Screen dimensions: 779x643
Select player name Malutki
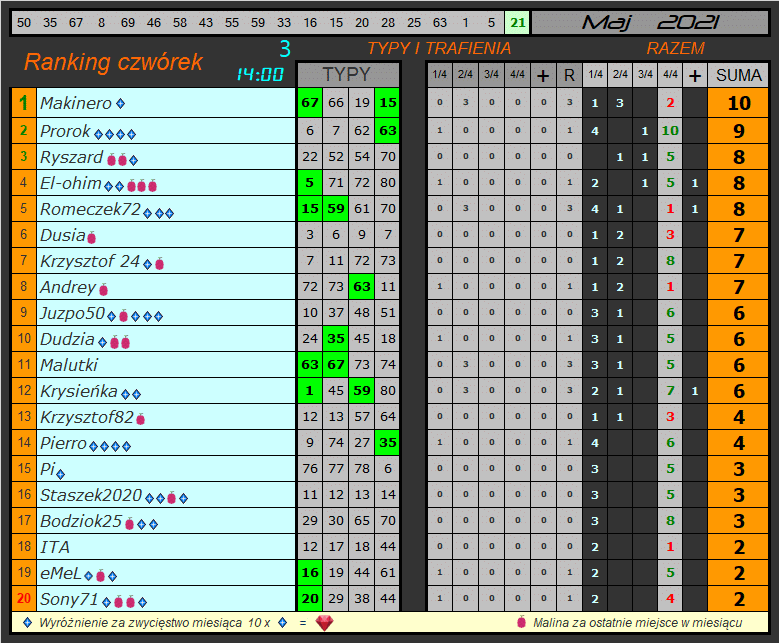point(69,365)
